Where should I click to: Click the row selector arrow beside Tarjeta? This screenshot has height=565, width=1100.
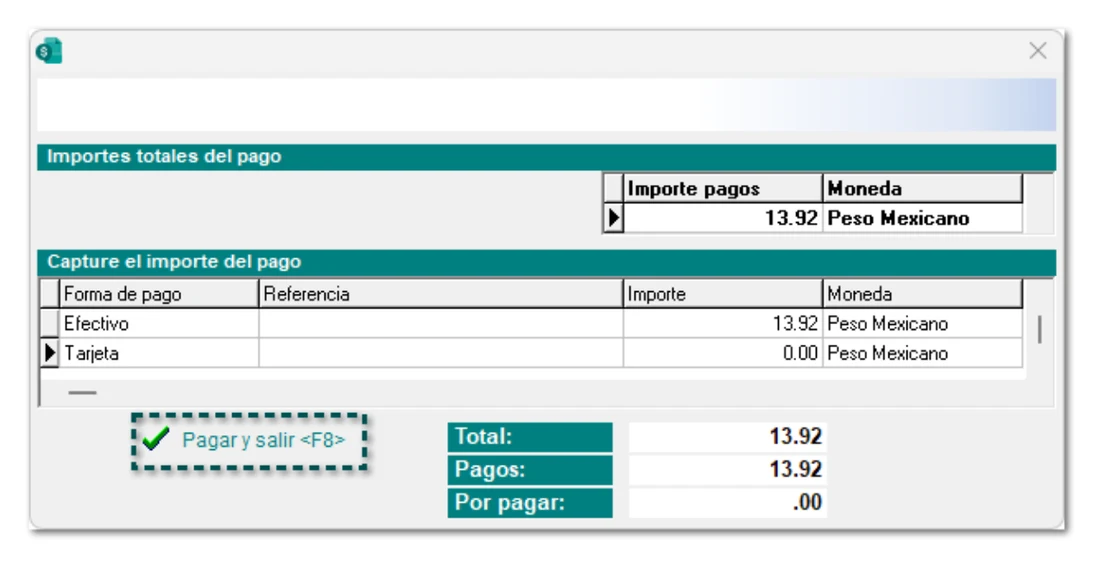pyautogui.click(x=50, y=353)
